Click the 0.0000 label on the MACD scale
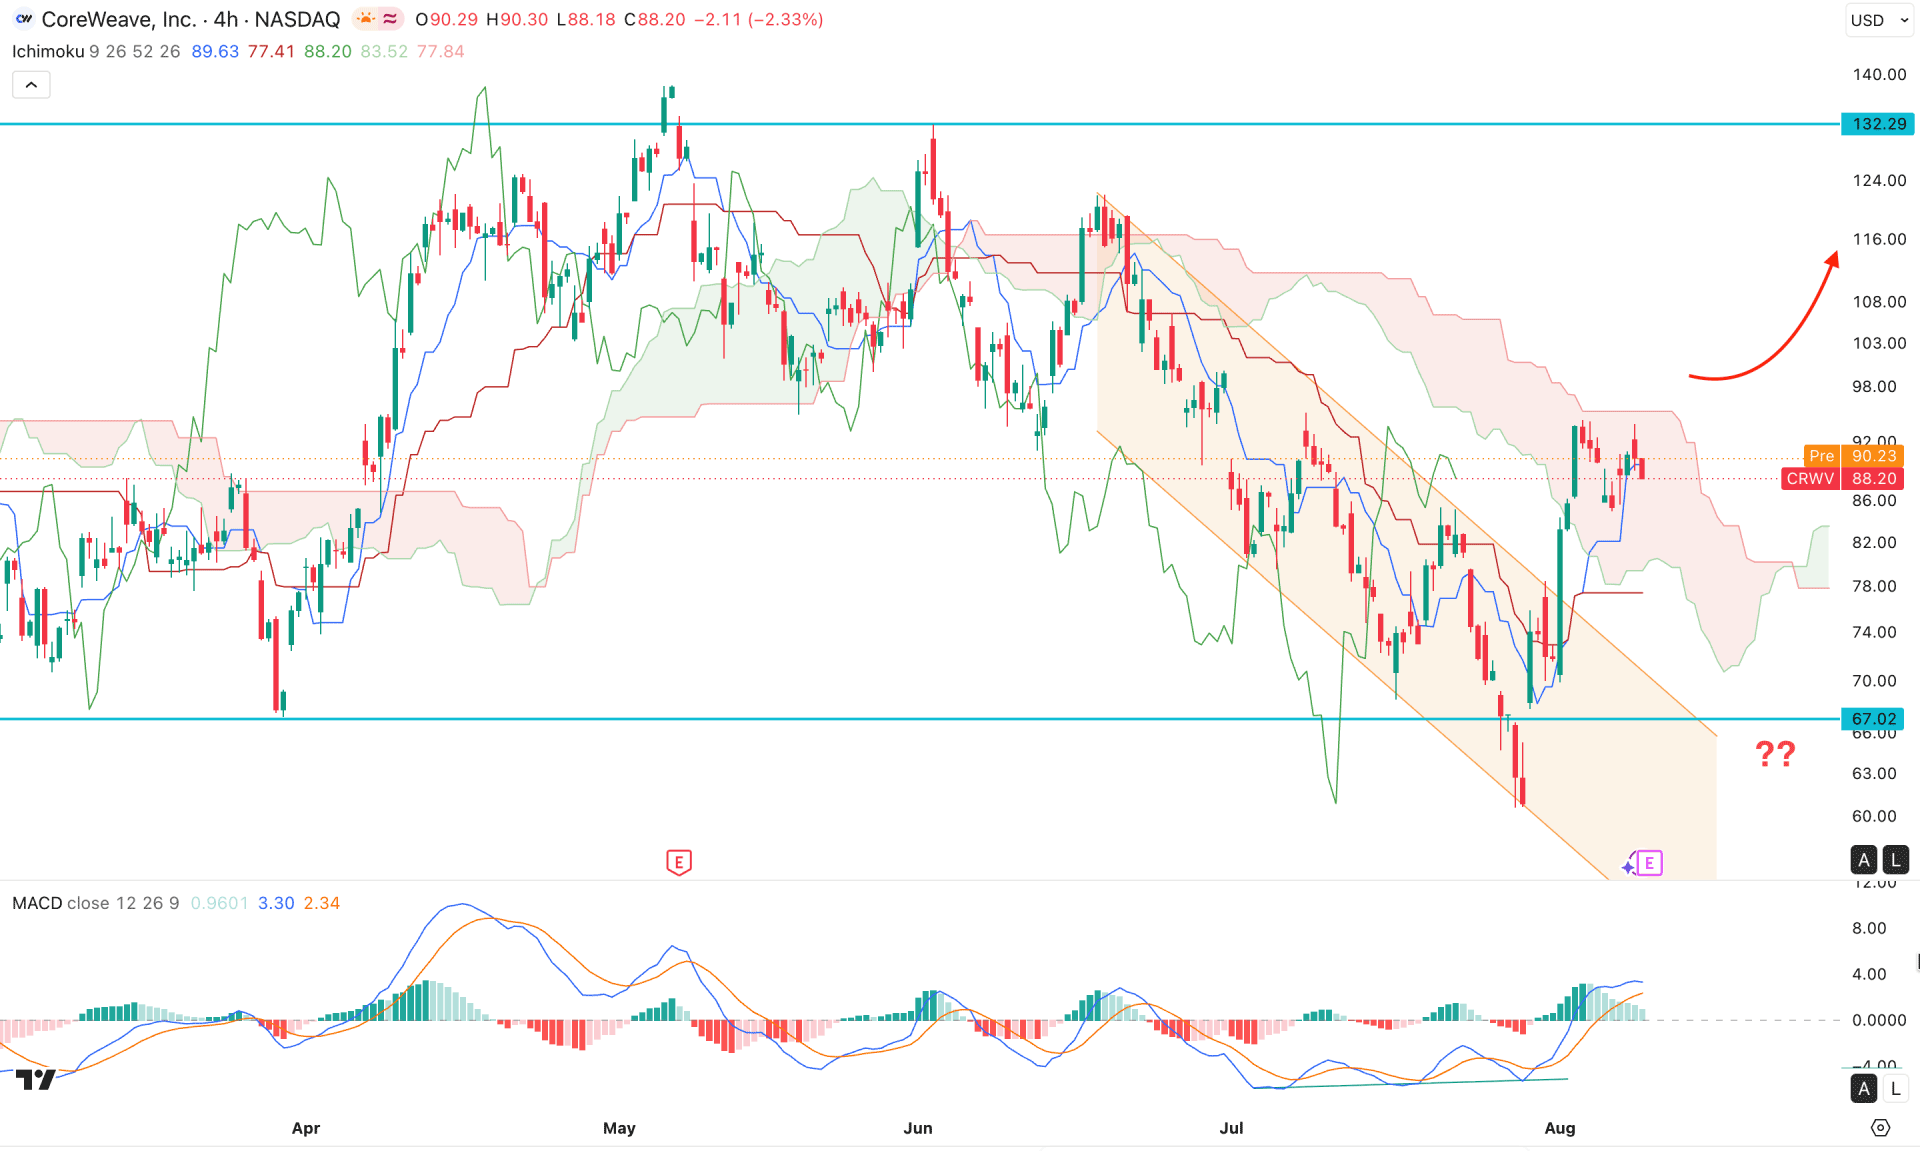The height and width of the screenshot is (1151, 1920). [x=1879, y=1020]
